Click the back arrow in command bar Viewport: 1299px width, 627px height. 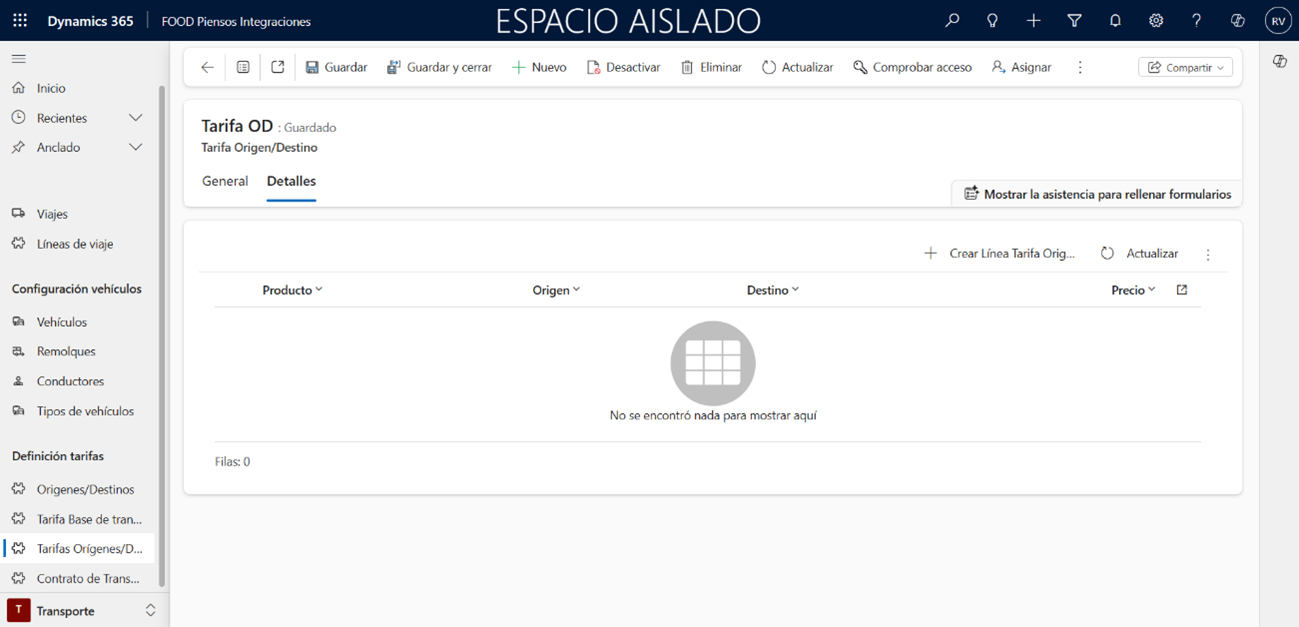(x=207, y=67)
